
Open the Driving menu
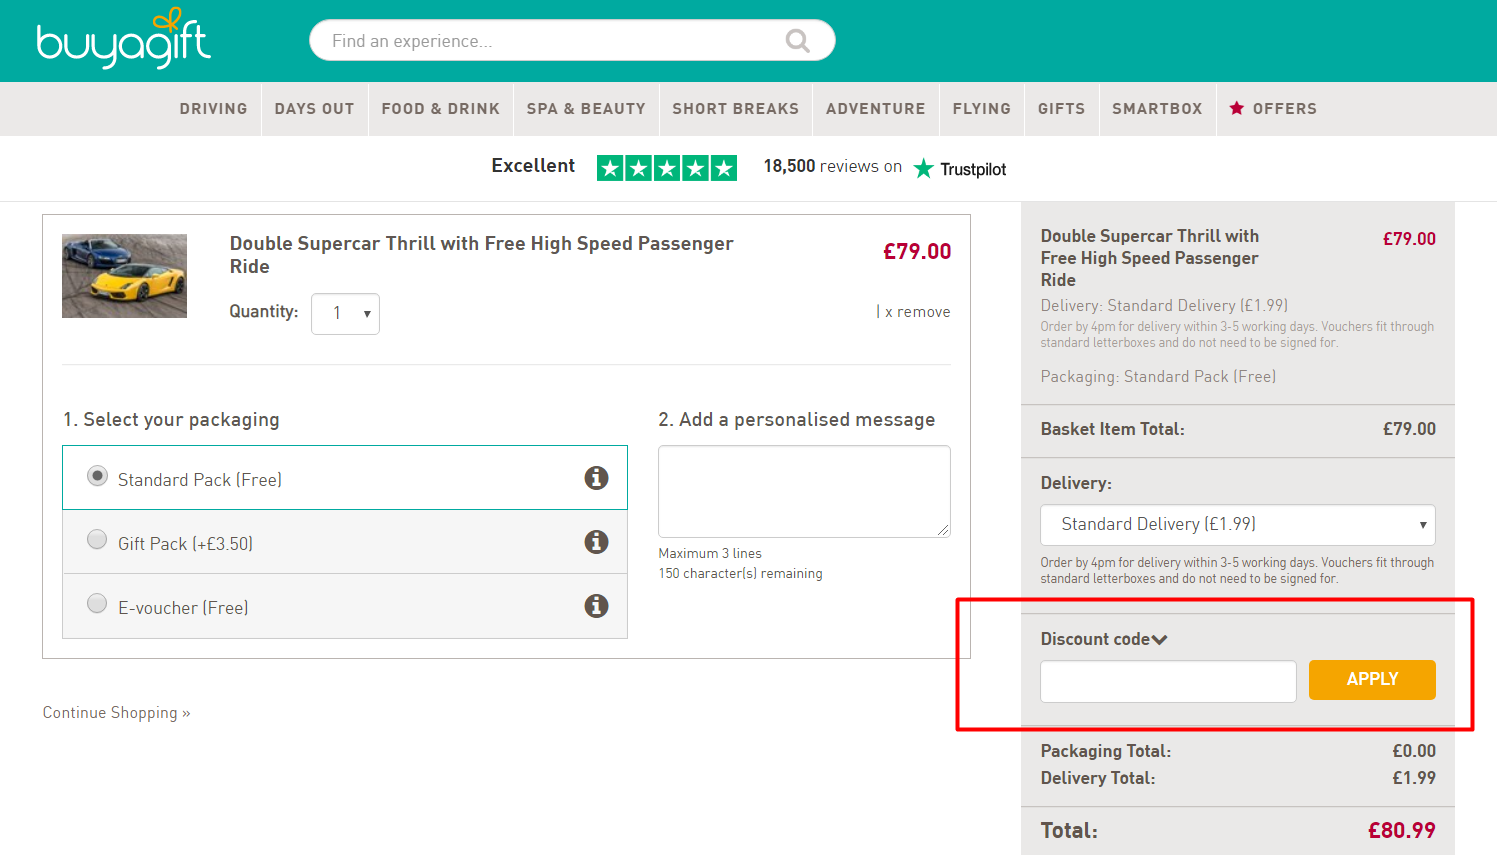coord(213,109)
